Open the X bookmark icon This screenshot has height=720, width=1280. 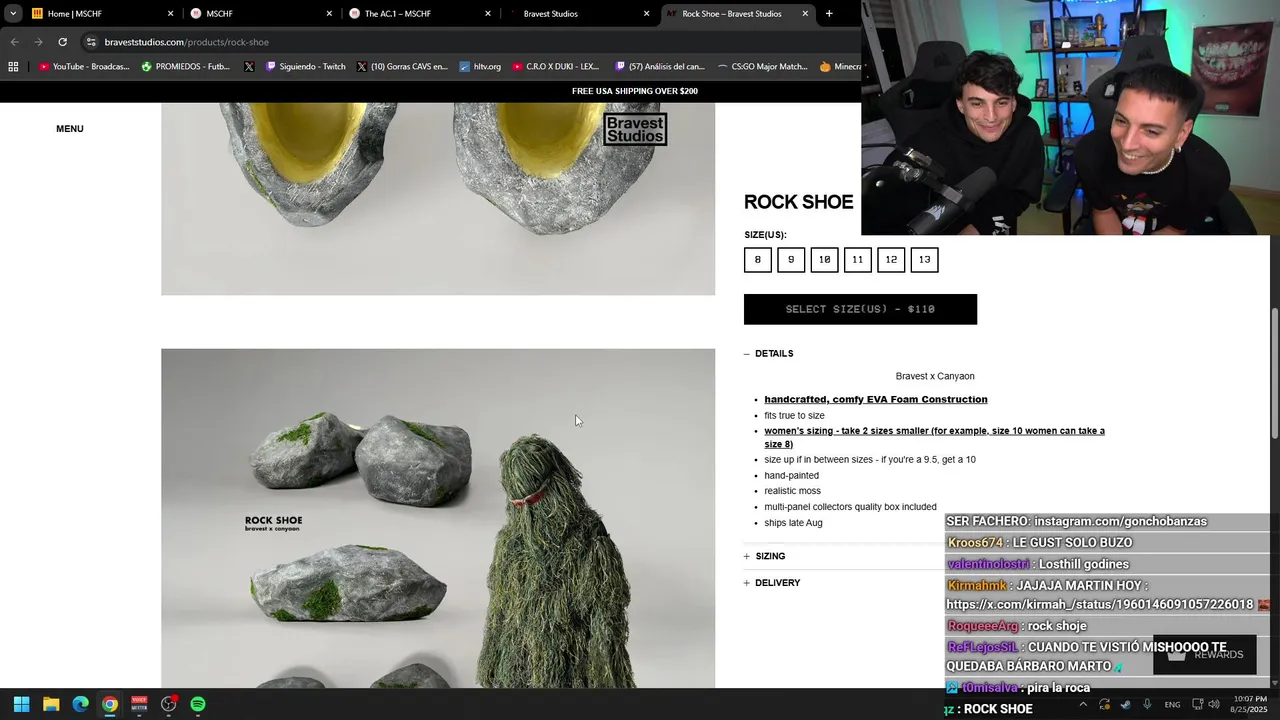click(x=249, y=67)
